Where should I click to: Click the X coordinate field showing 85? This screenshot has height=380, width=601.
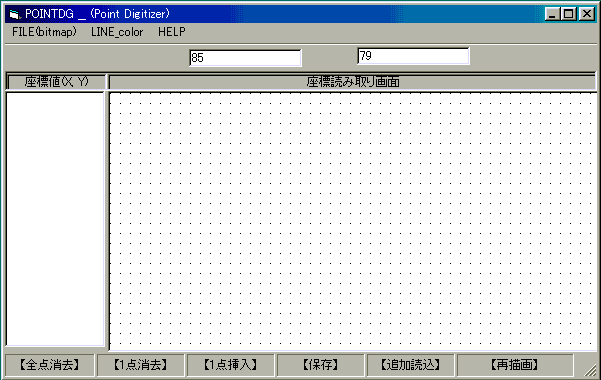point(245,58)
